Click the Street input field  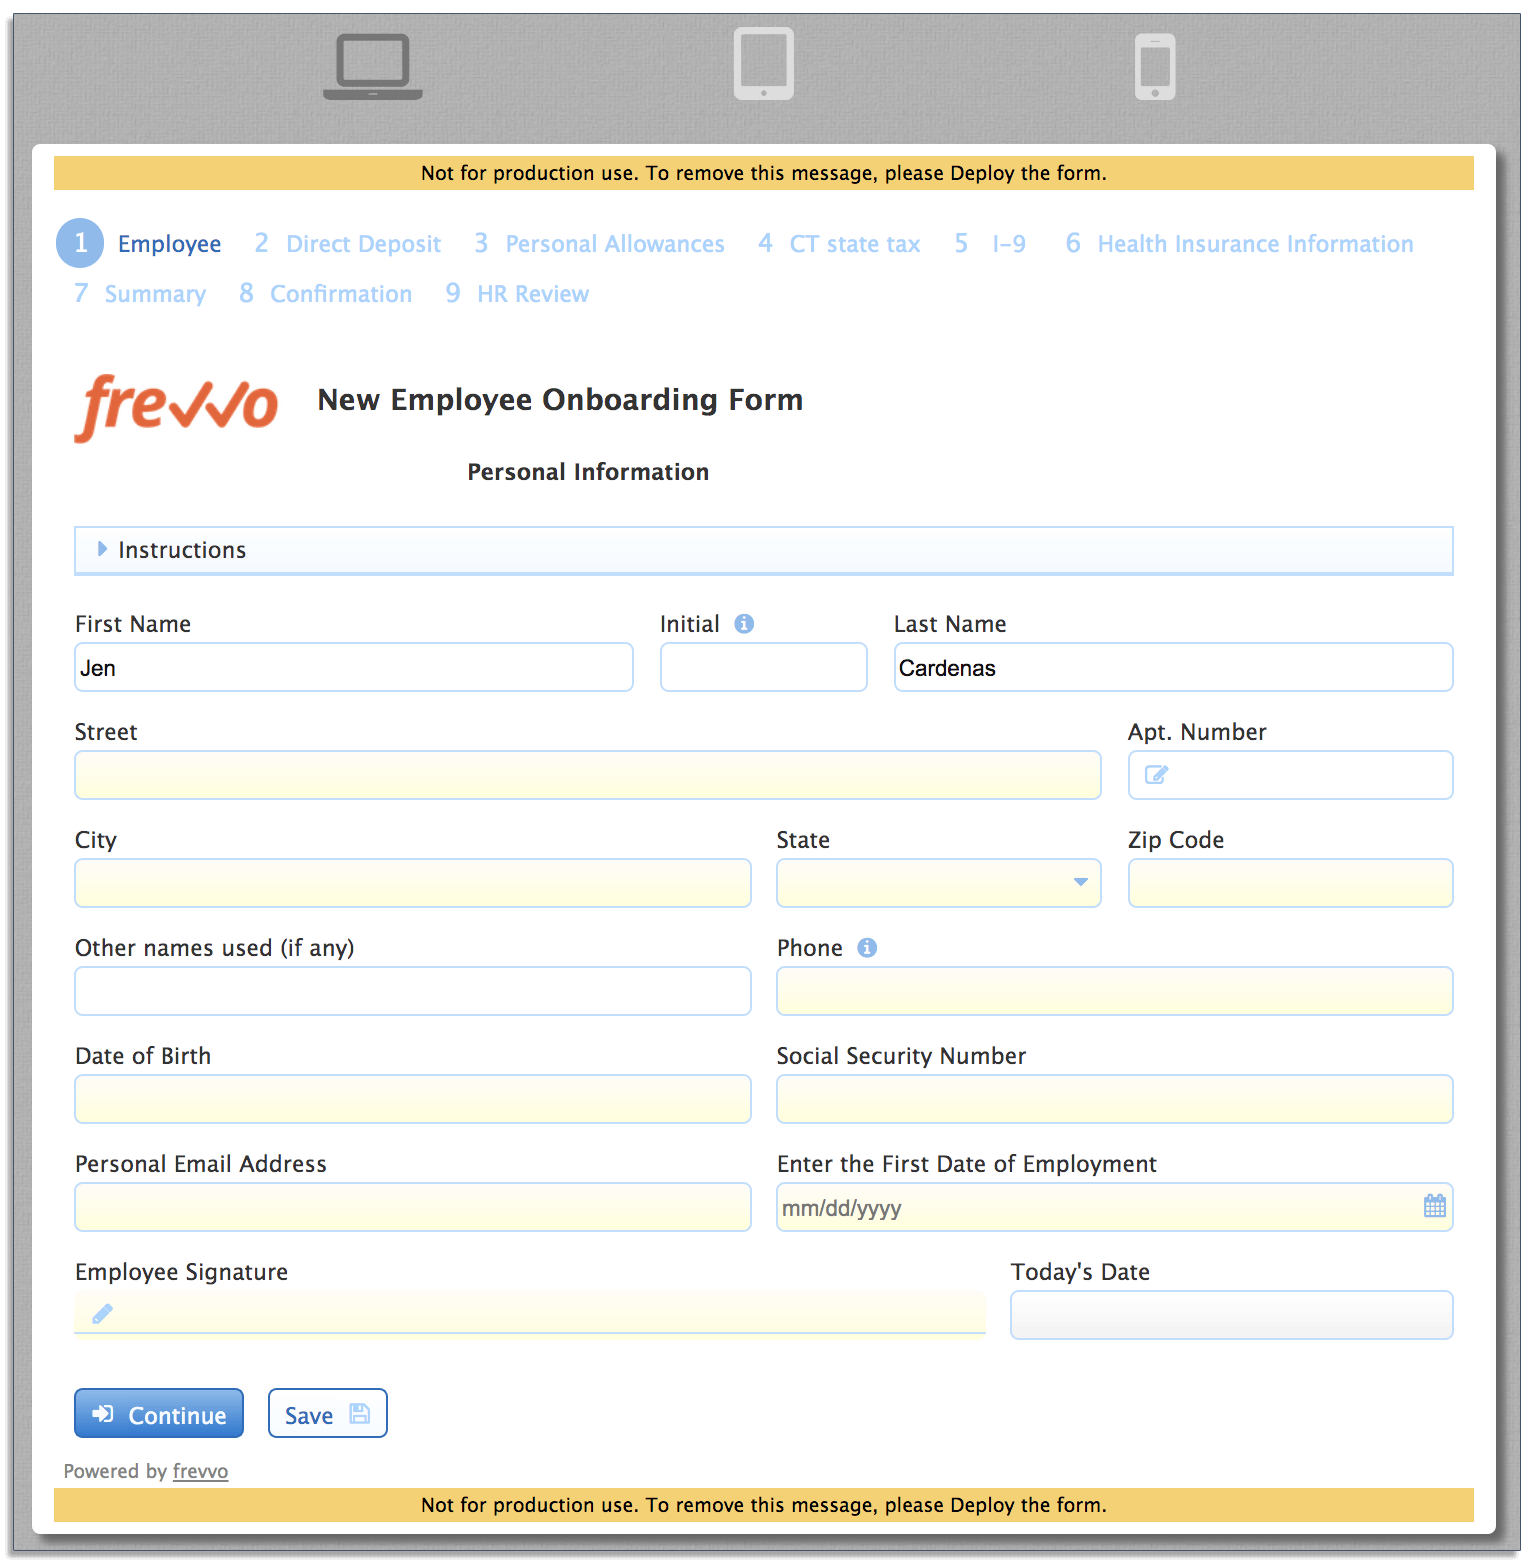pyautogui.click(x=588, y=775)
